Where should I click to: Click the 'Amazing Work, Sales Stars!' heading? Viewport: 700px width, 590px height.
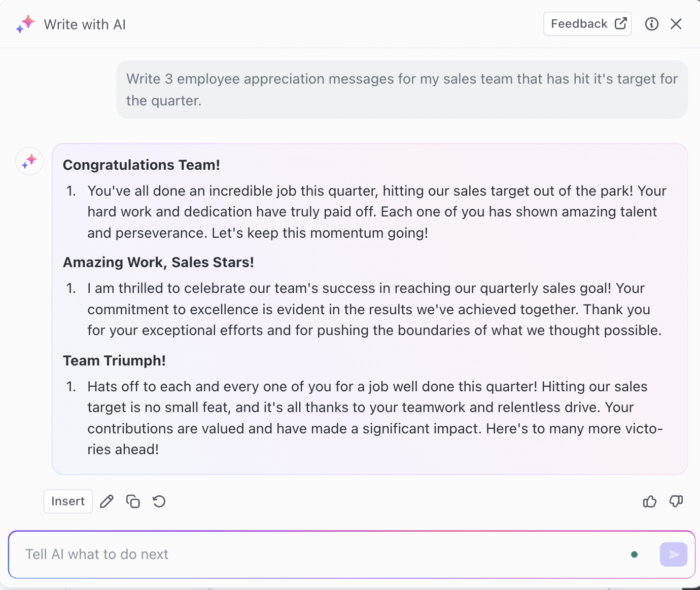pos(158,262)
